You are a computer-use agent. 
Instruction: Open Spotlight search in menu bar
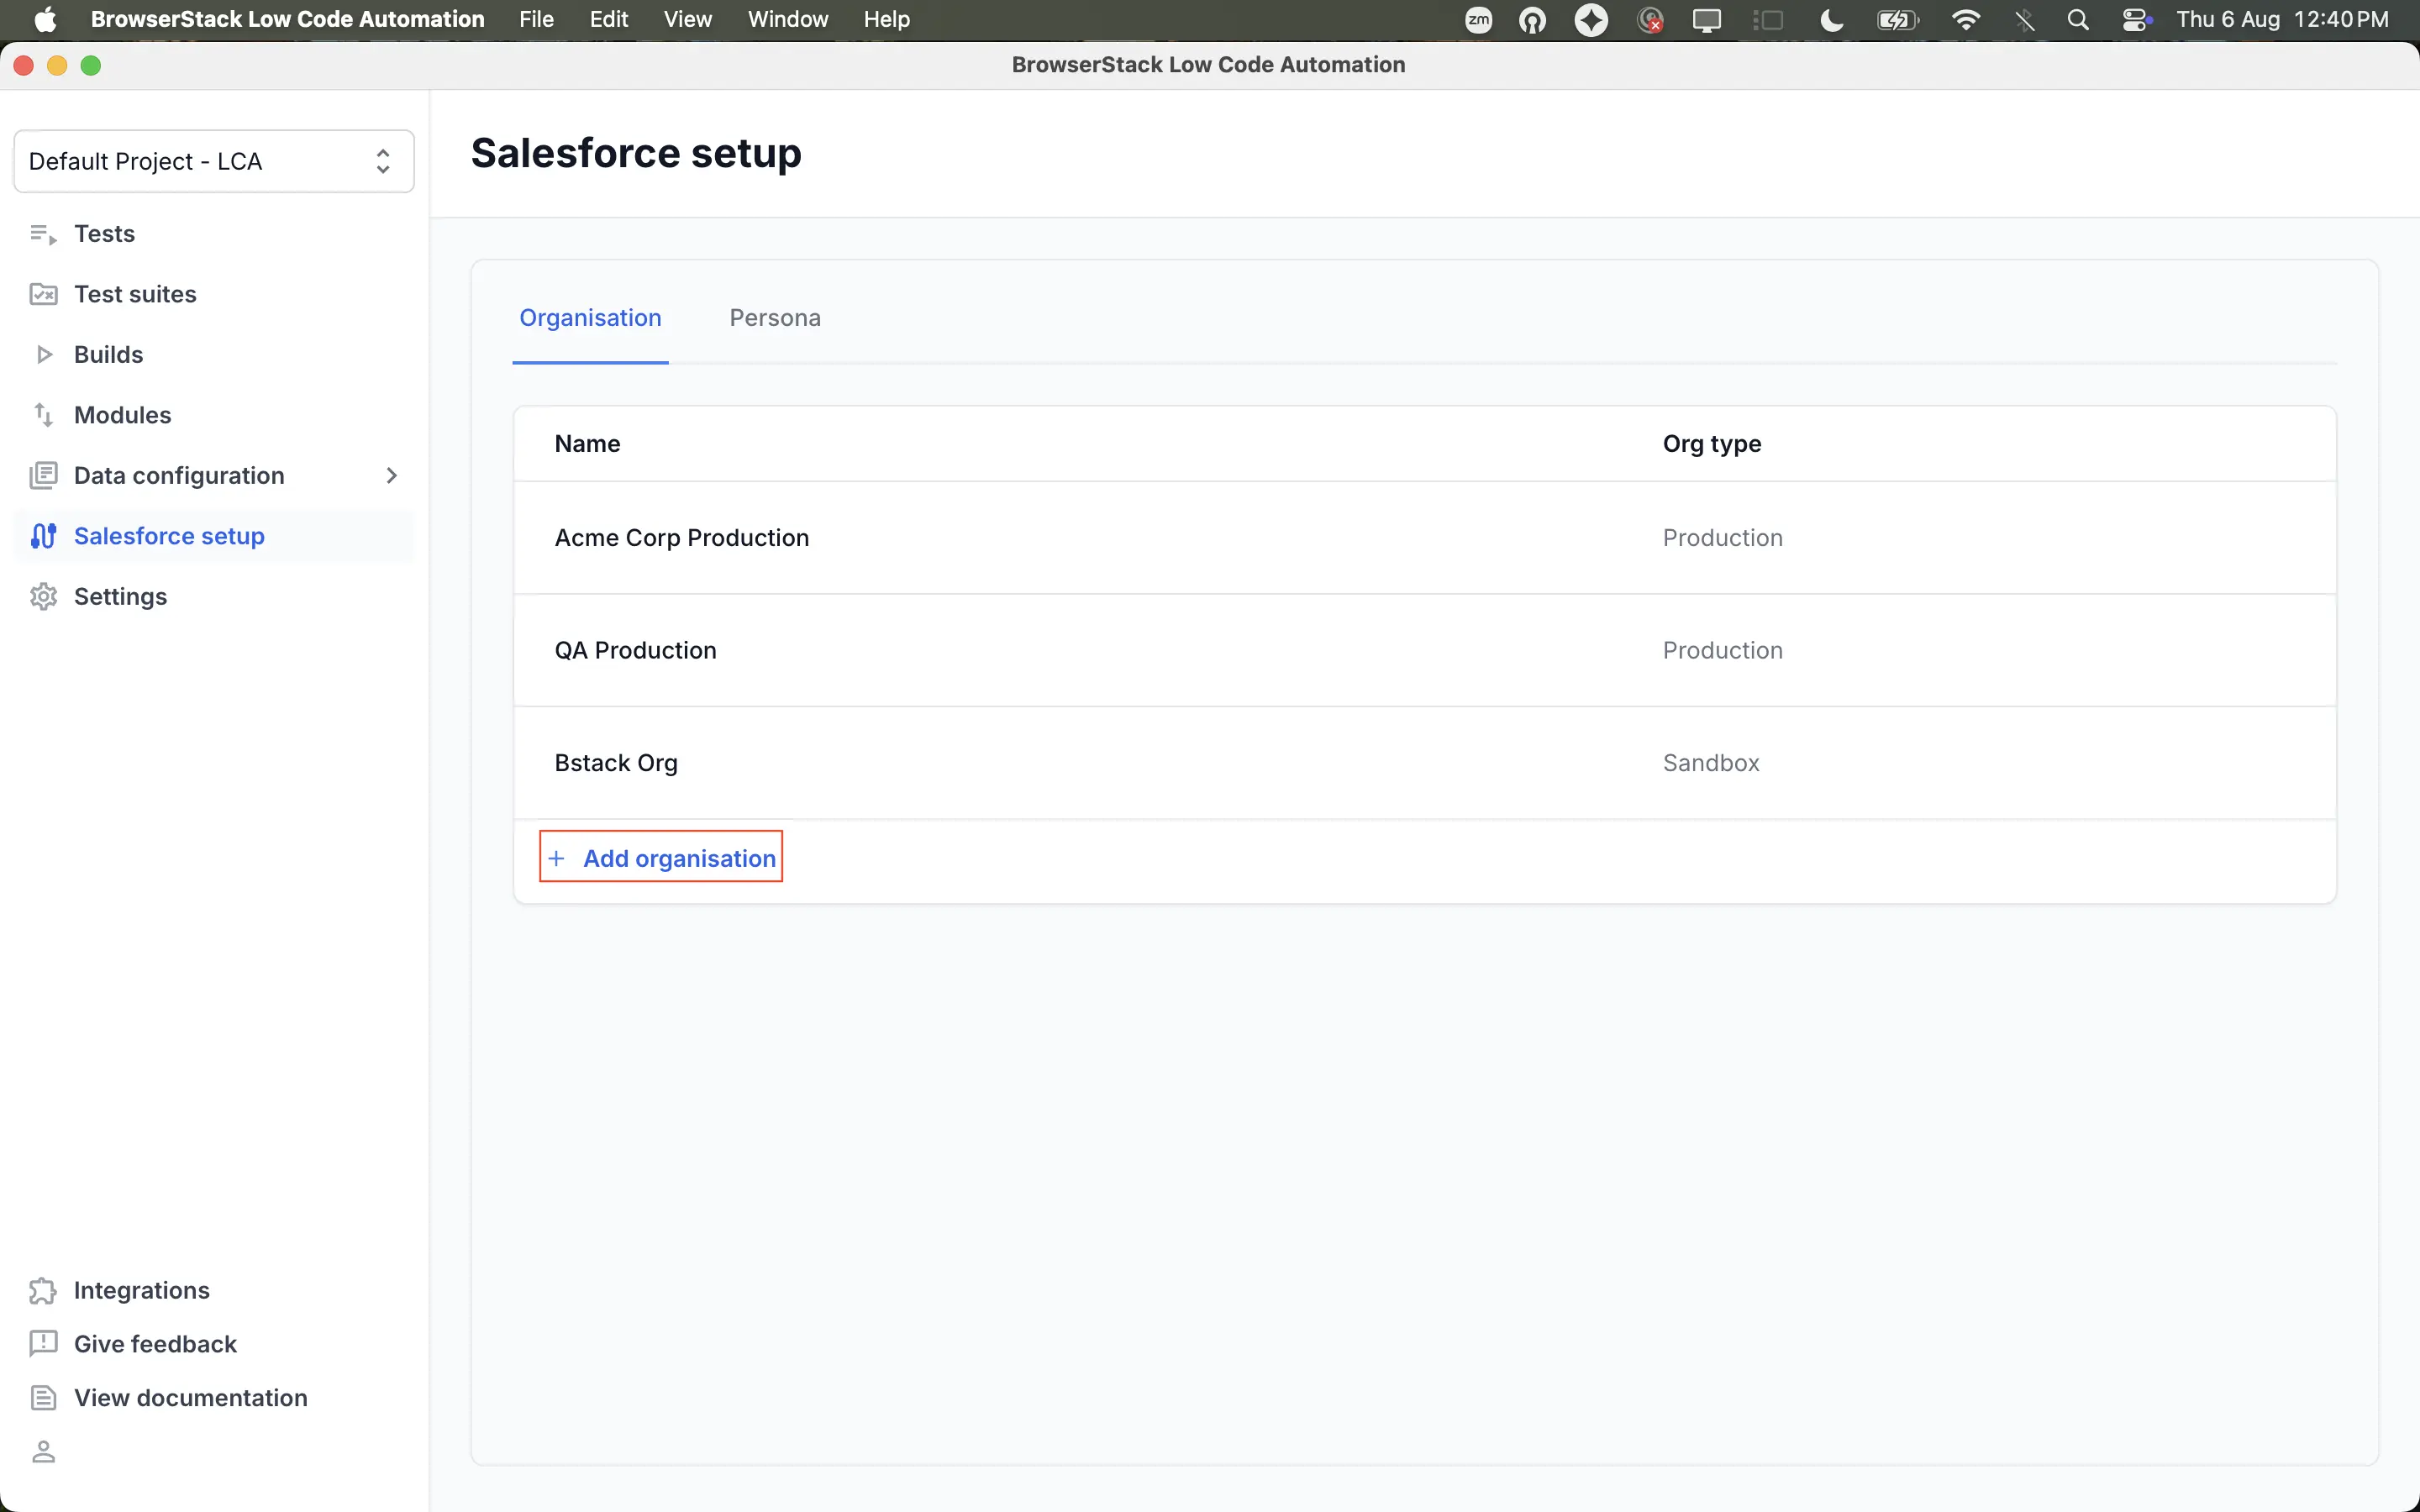point(2078,20)
